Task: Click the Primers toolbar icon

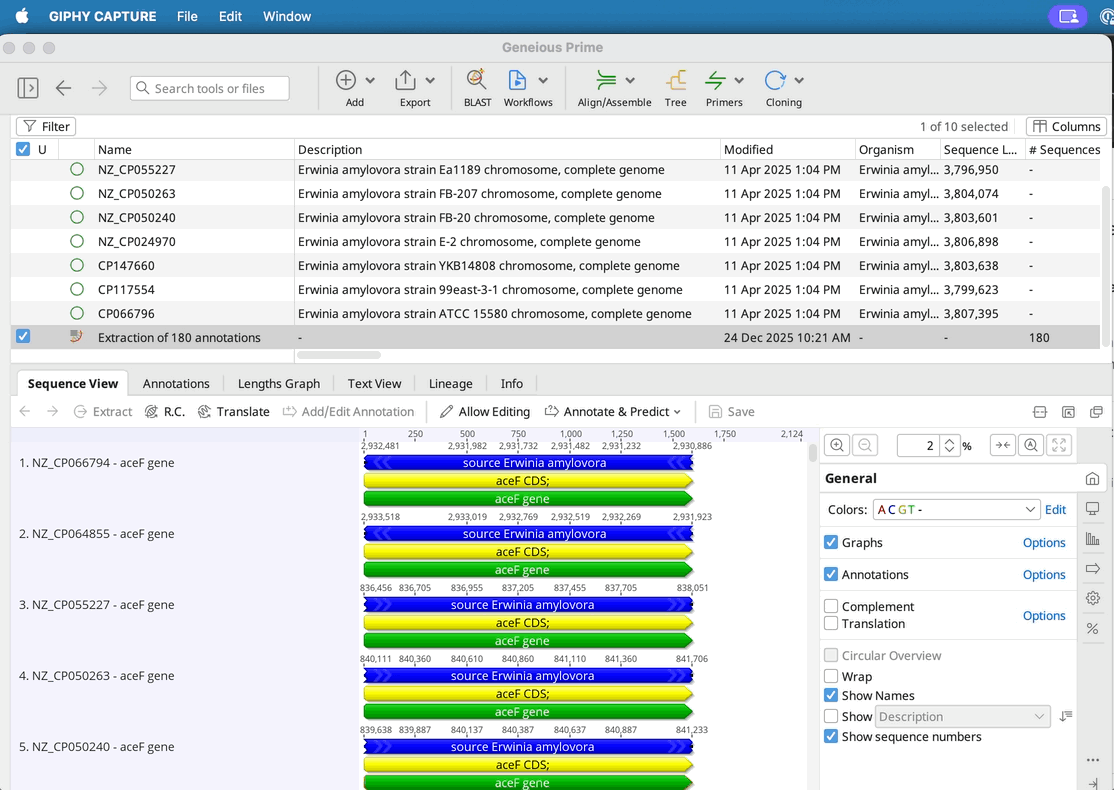Action: click(715, 81)
